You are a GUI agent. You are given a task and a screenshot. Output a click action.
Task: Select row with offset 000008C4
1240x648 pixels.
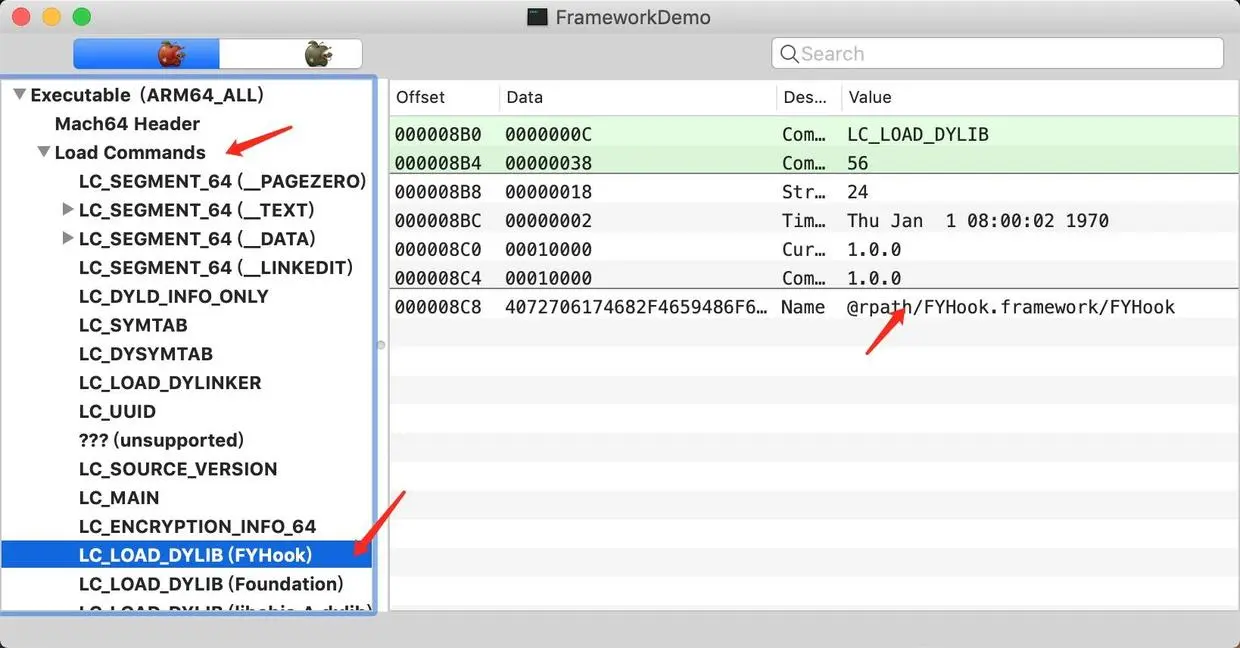point(814,278)
